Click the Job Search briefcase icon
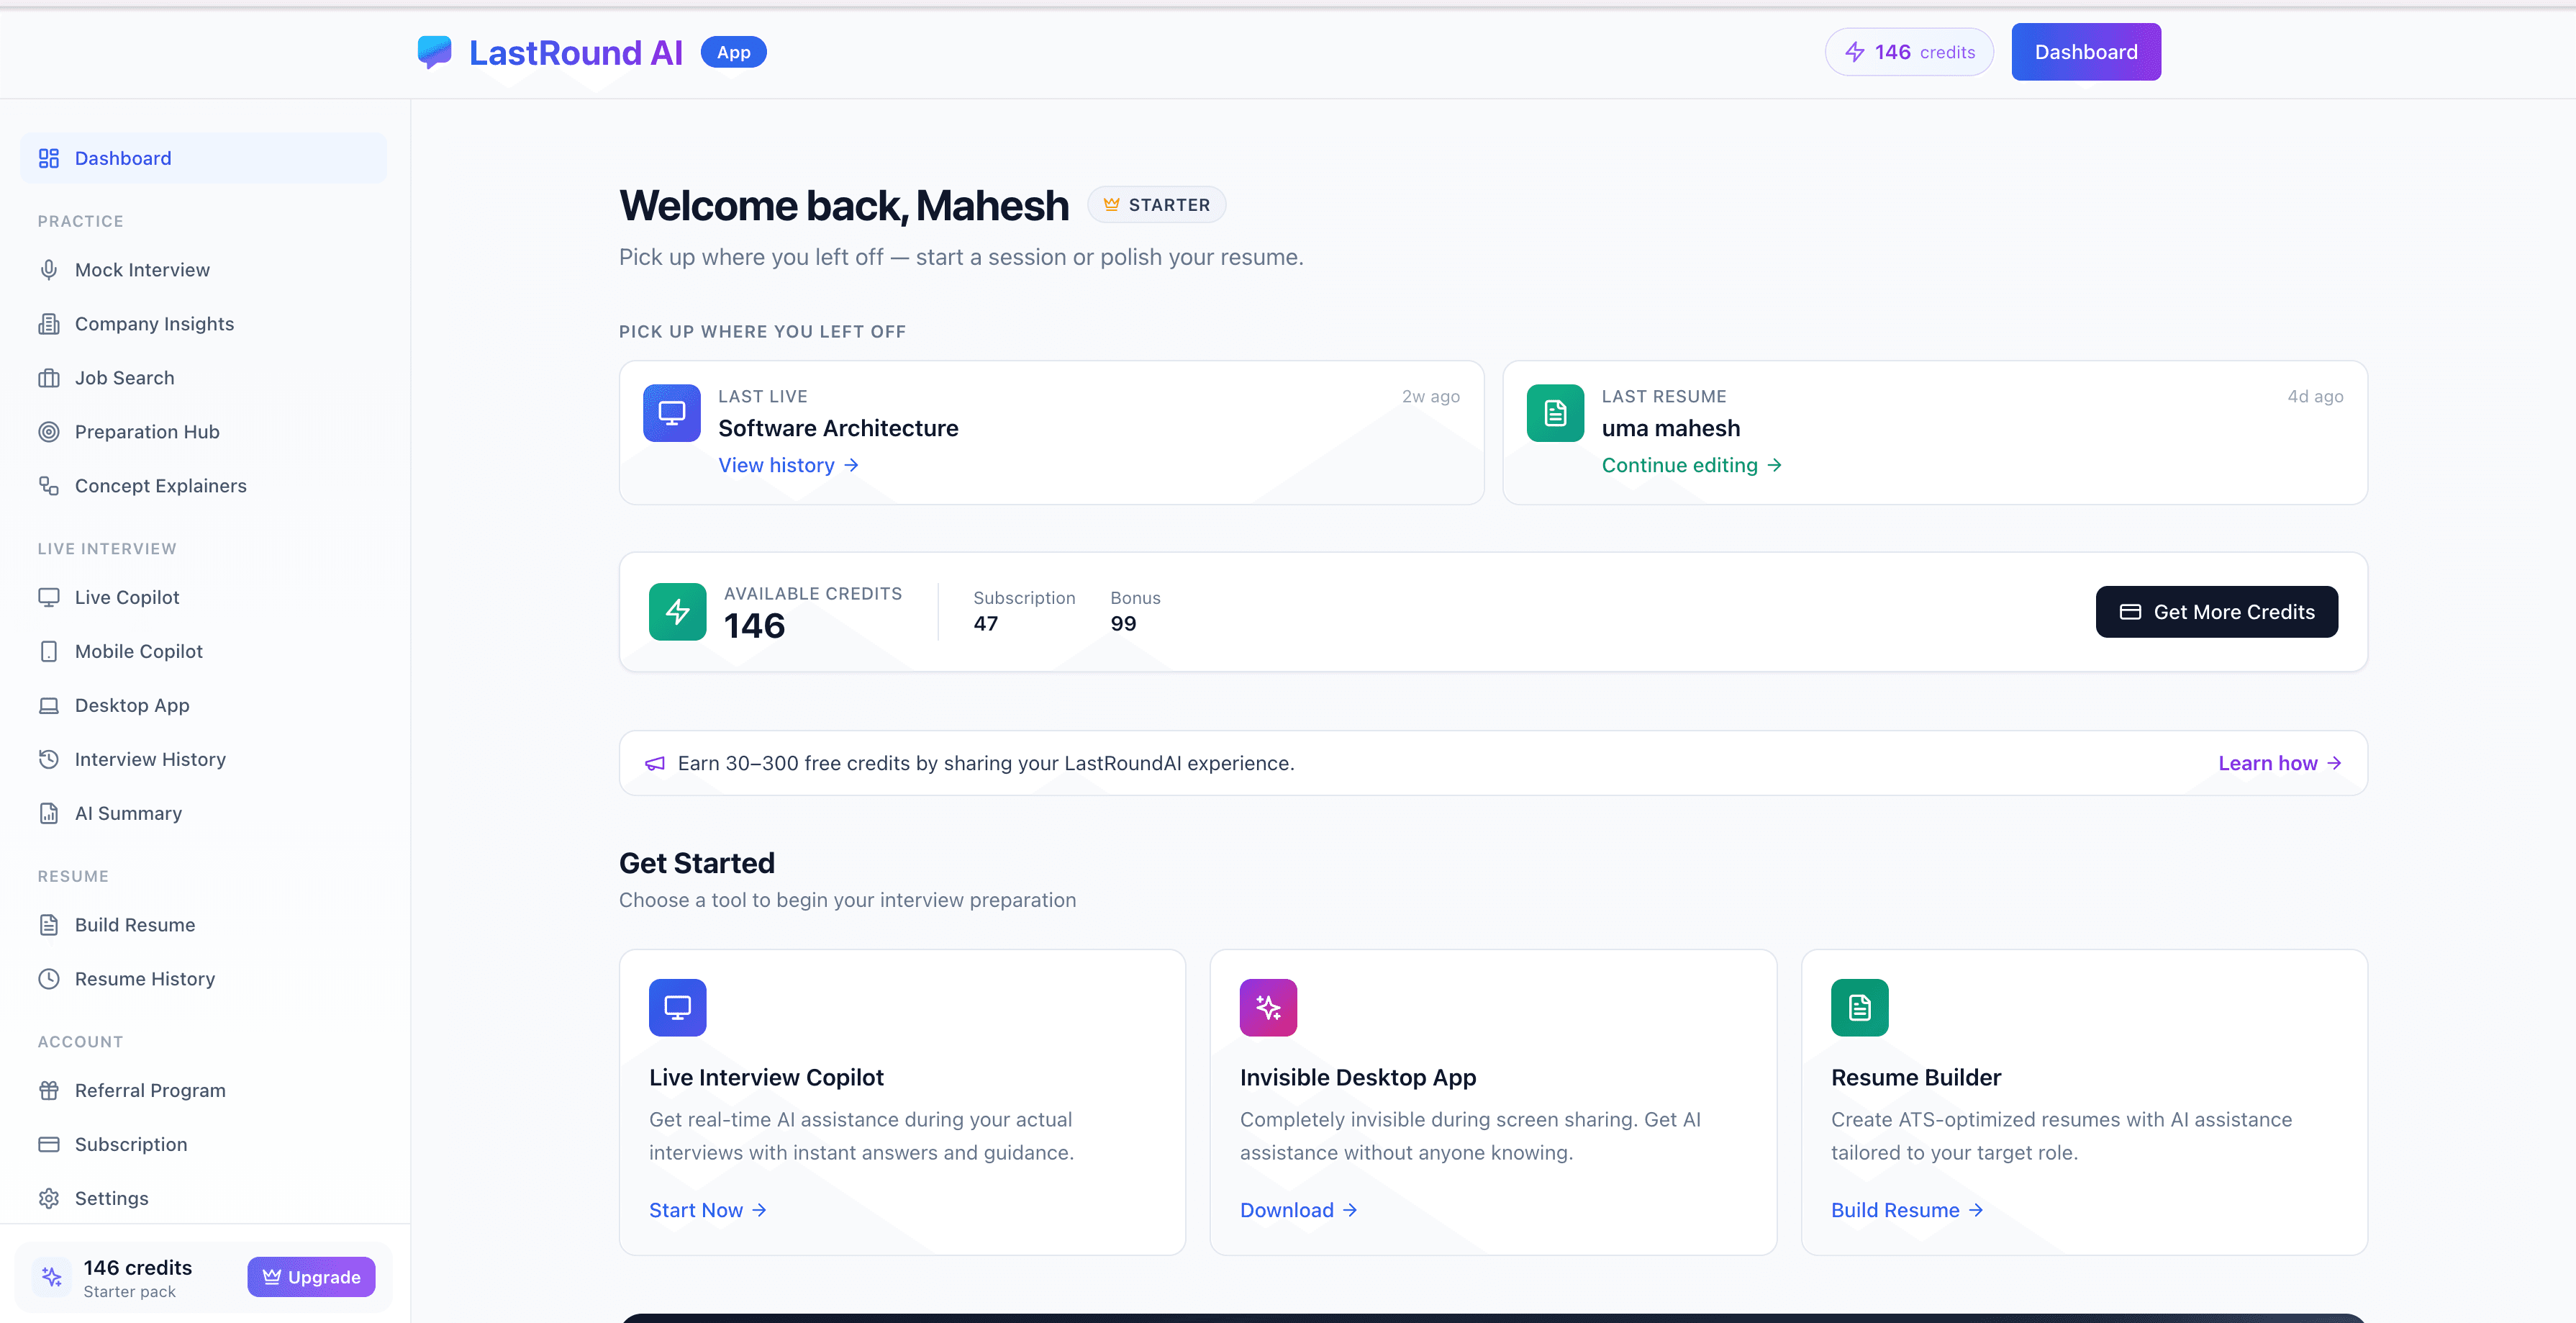This screenshot has width=2576, height=1323. 48,378
